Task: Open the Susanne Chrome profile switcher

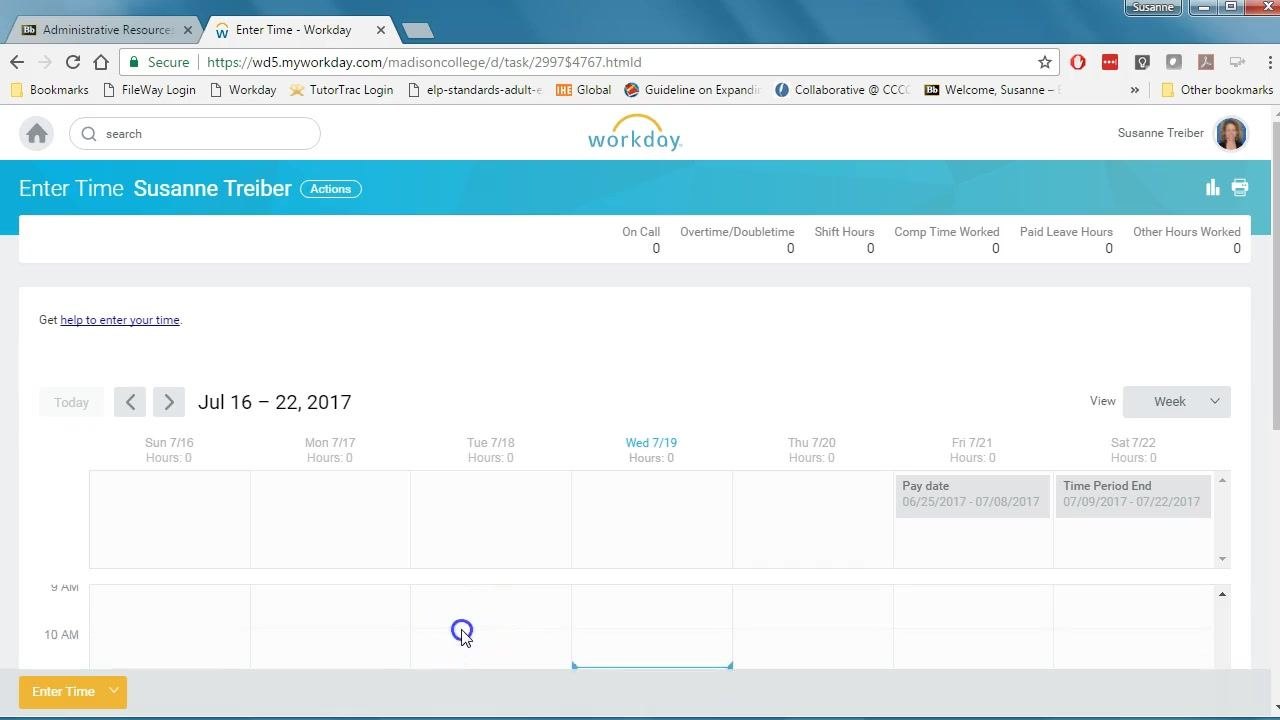Action: click(1153, 8)
